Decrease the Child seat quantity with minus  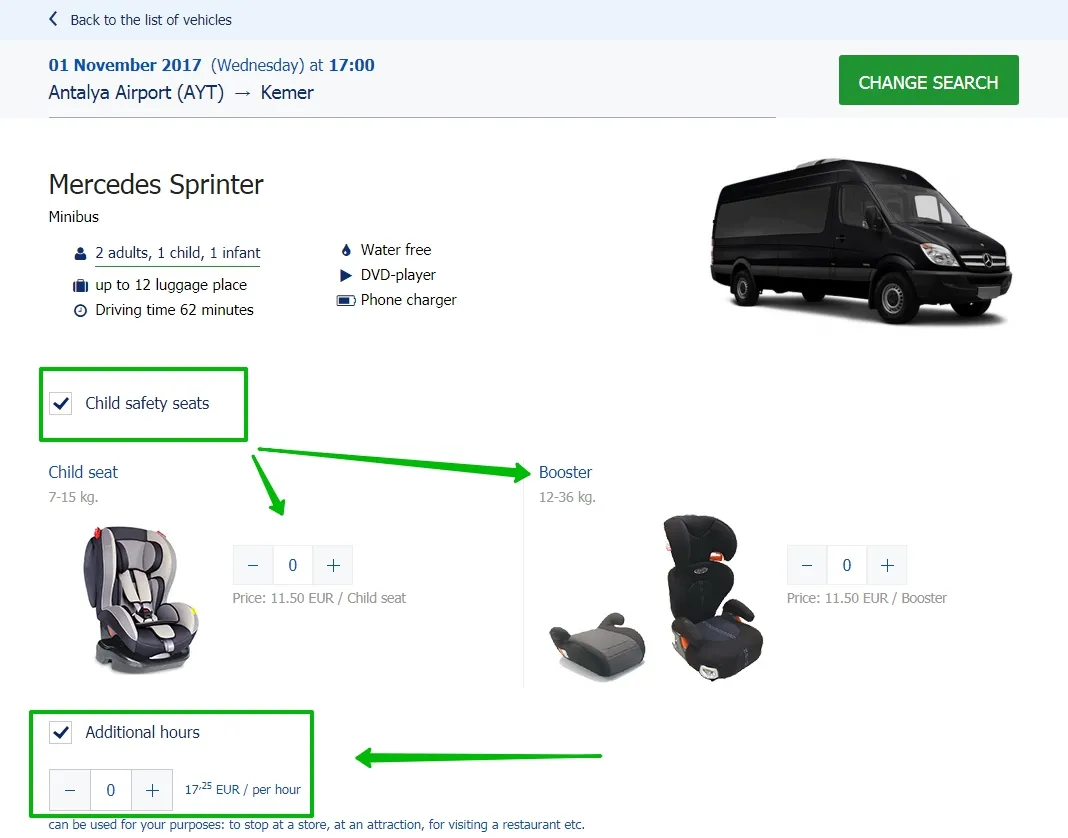[253, 565]
